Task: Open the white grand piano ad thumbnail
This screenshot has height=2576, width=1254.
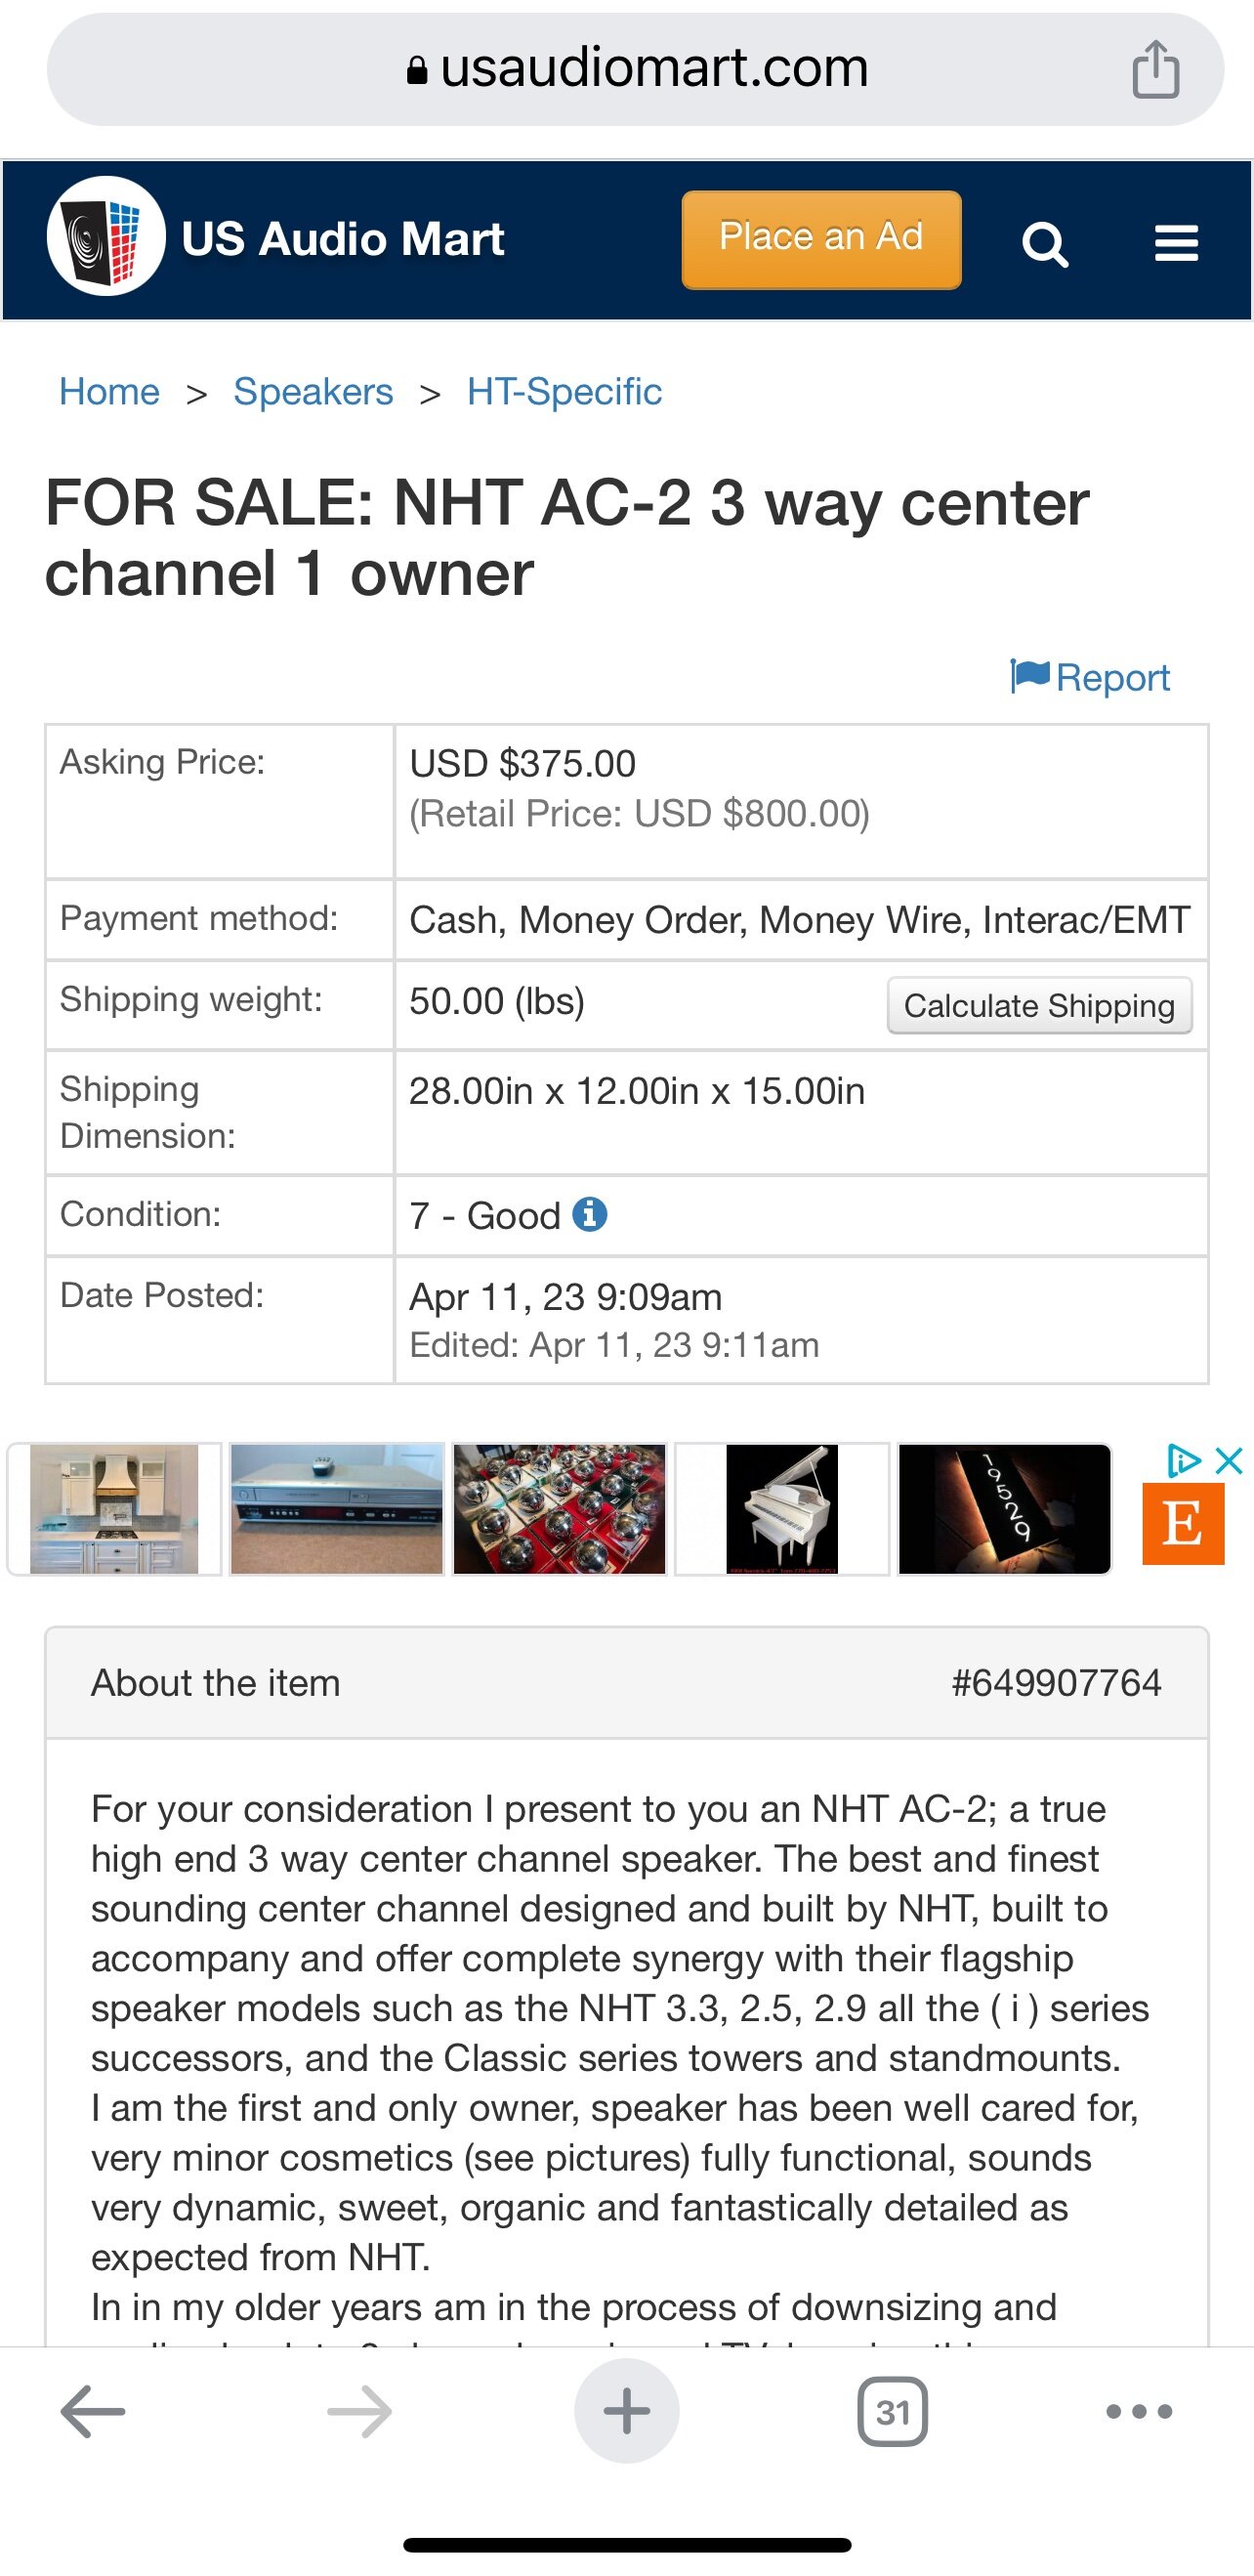Action: [782, 1509]
